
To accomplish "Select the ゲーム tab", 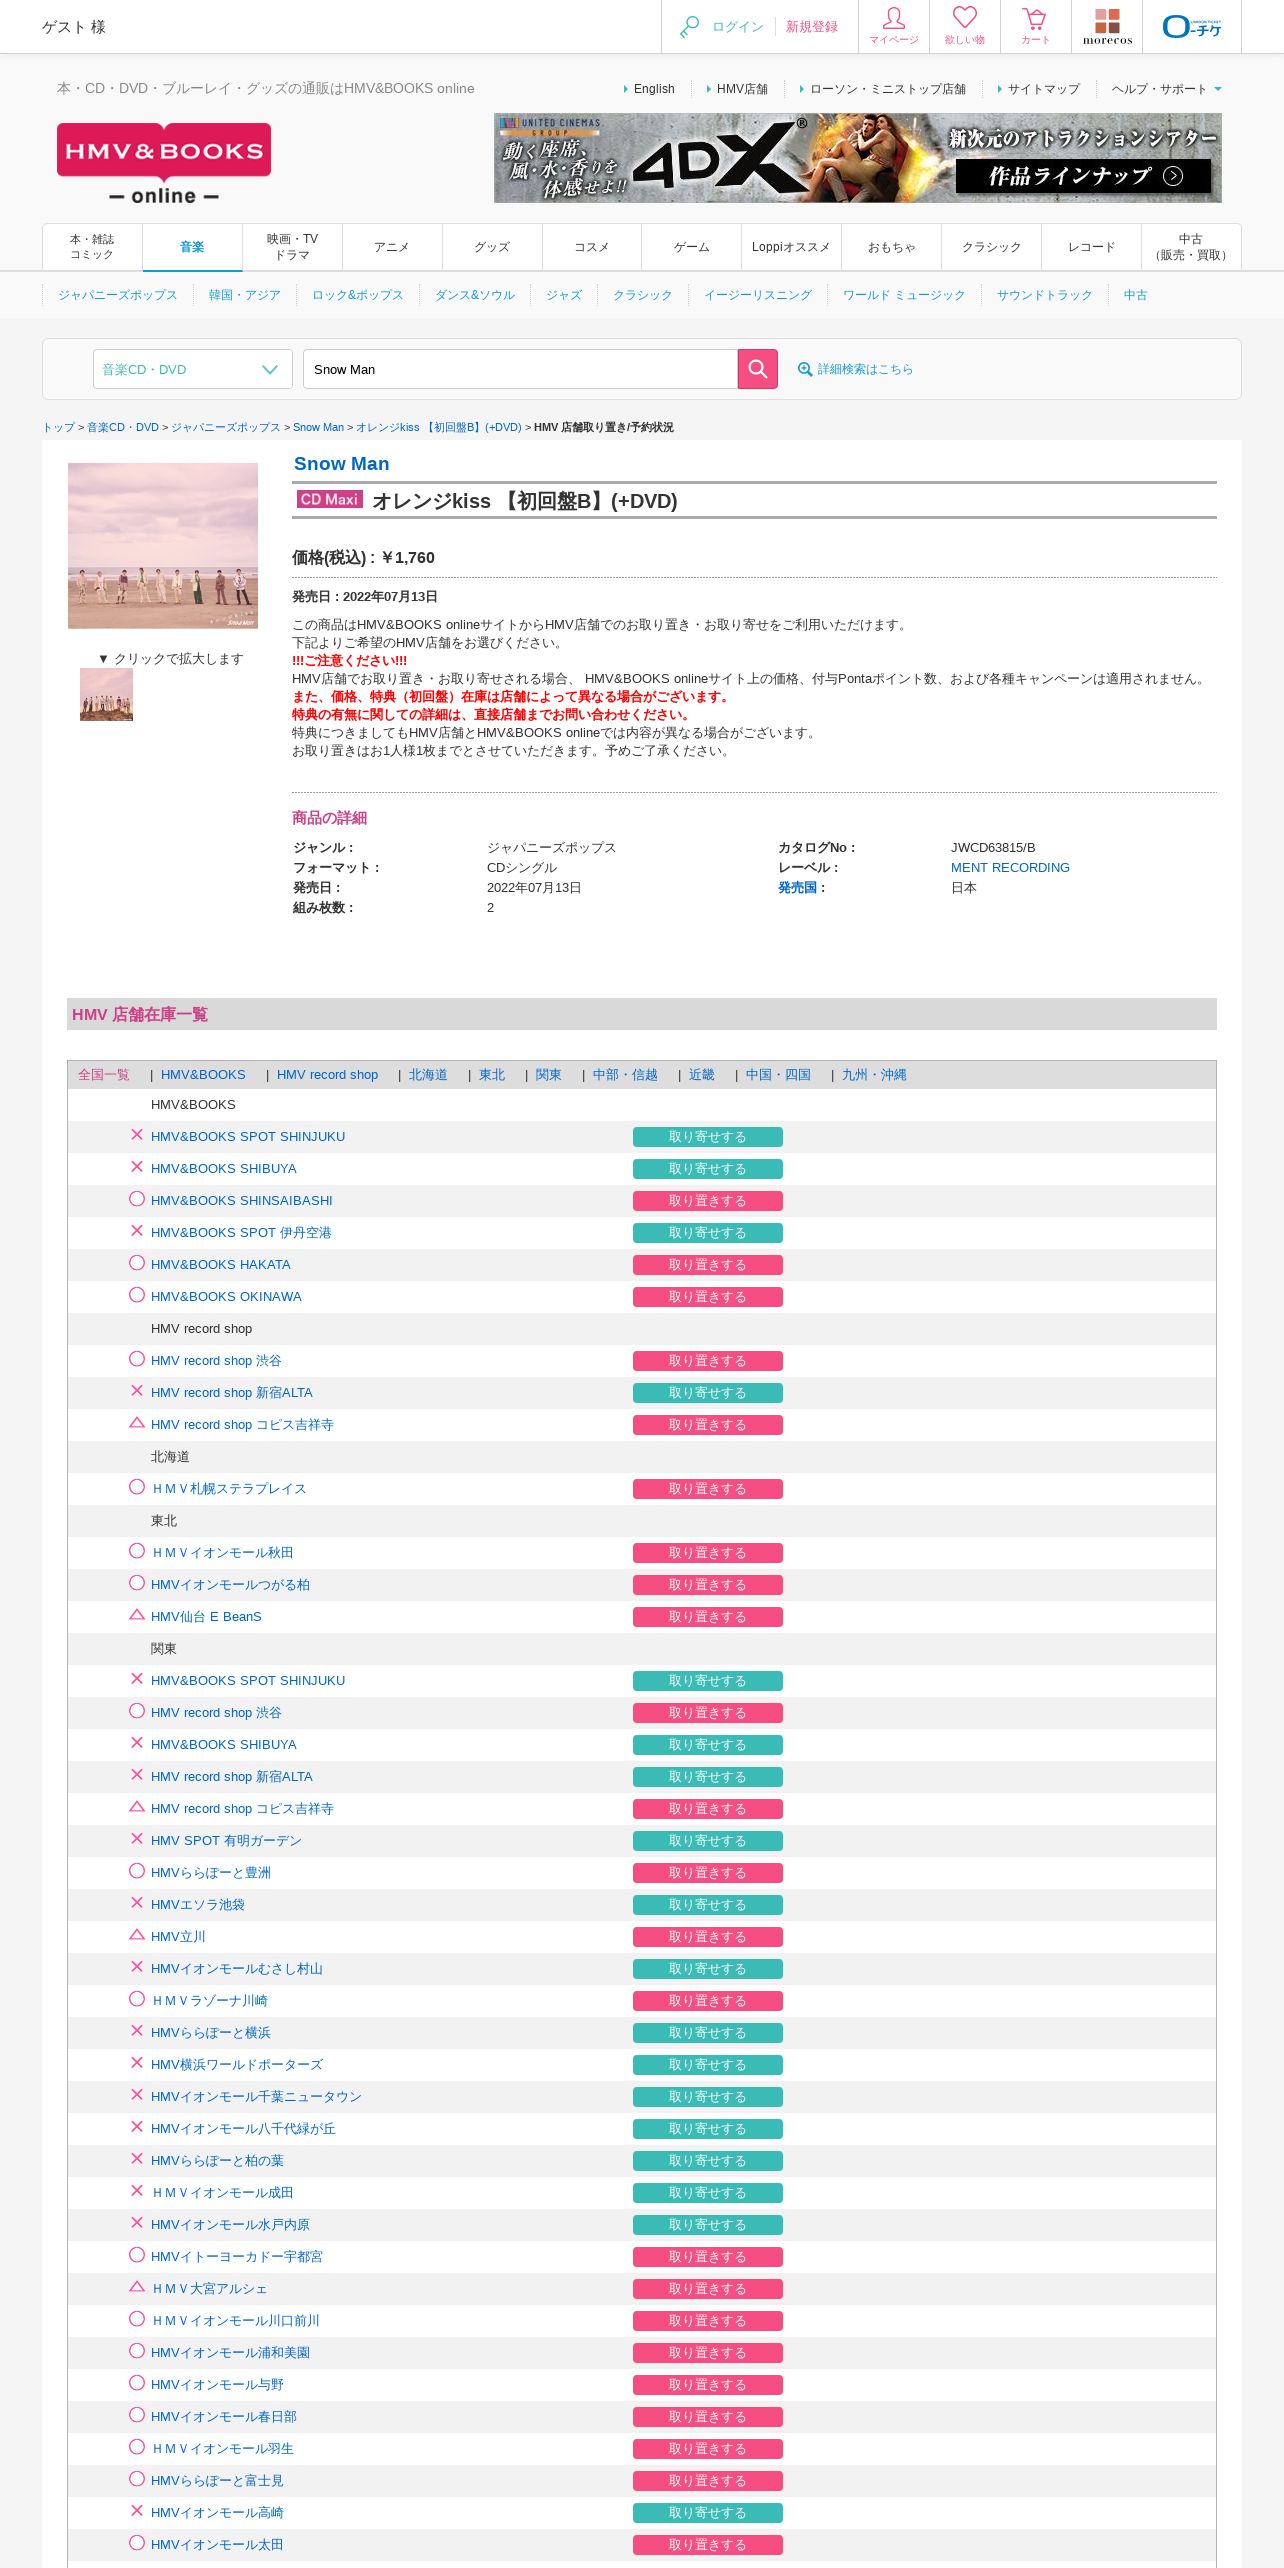I will (x=691, y=247).
